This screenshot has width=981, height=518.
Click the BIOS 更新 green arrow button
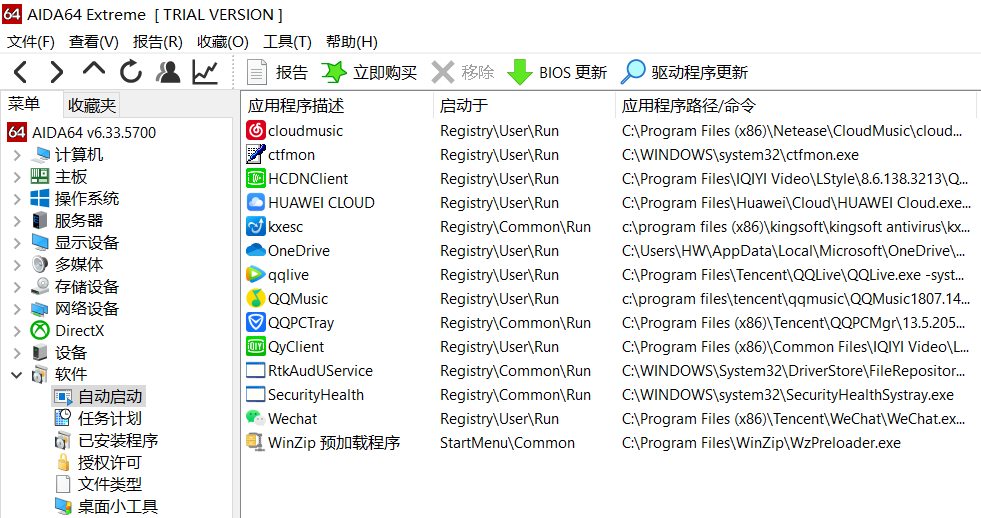tap(557, 72)
